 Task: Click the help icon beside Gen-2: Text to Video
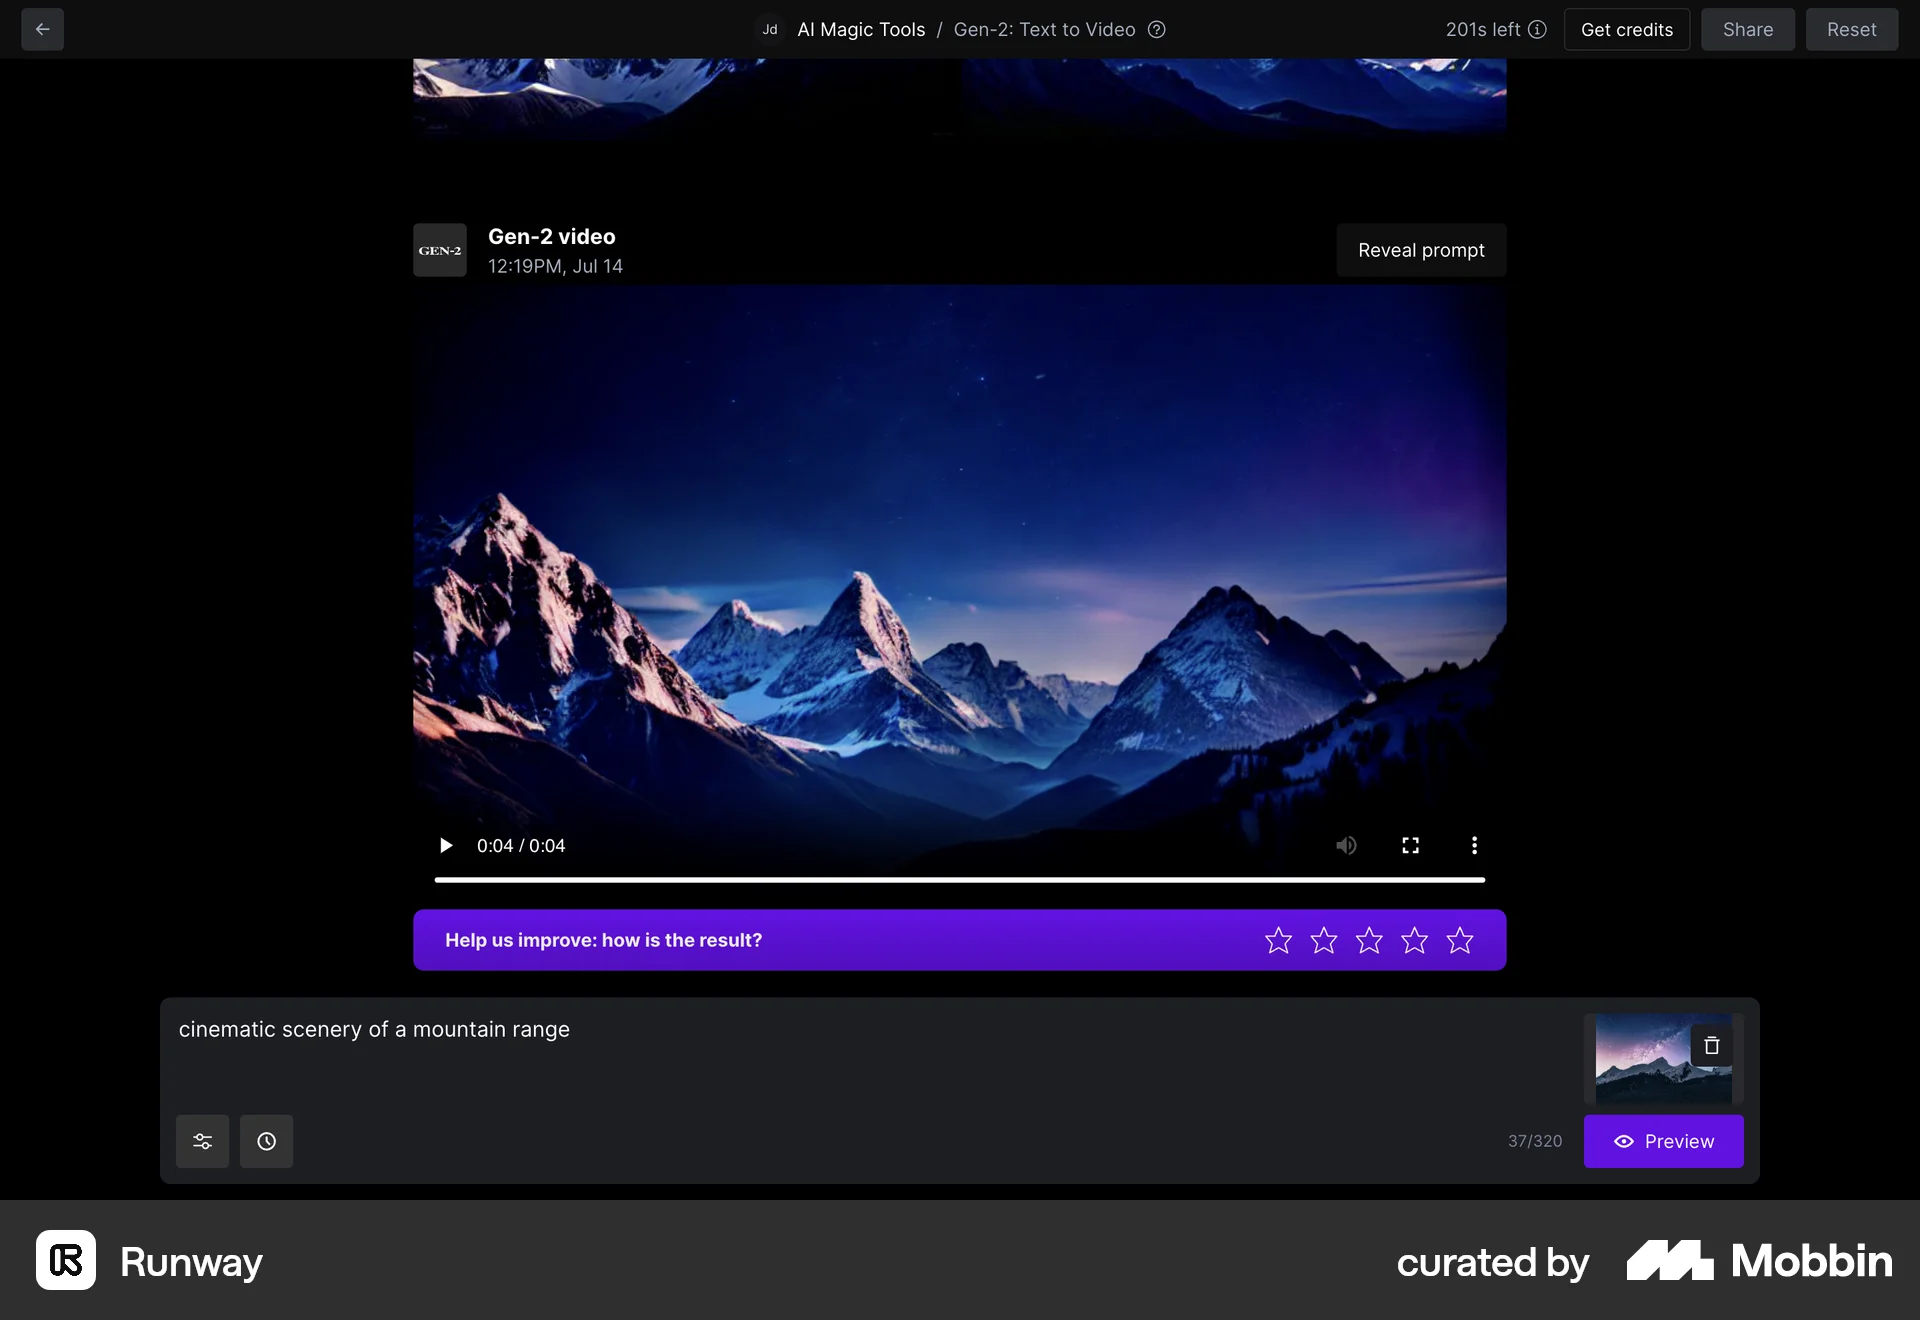point(1157,29)
